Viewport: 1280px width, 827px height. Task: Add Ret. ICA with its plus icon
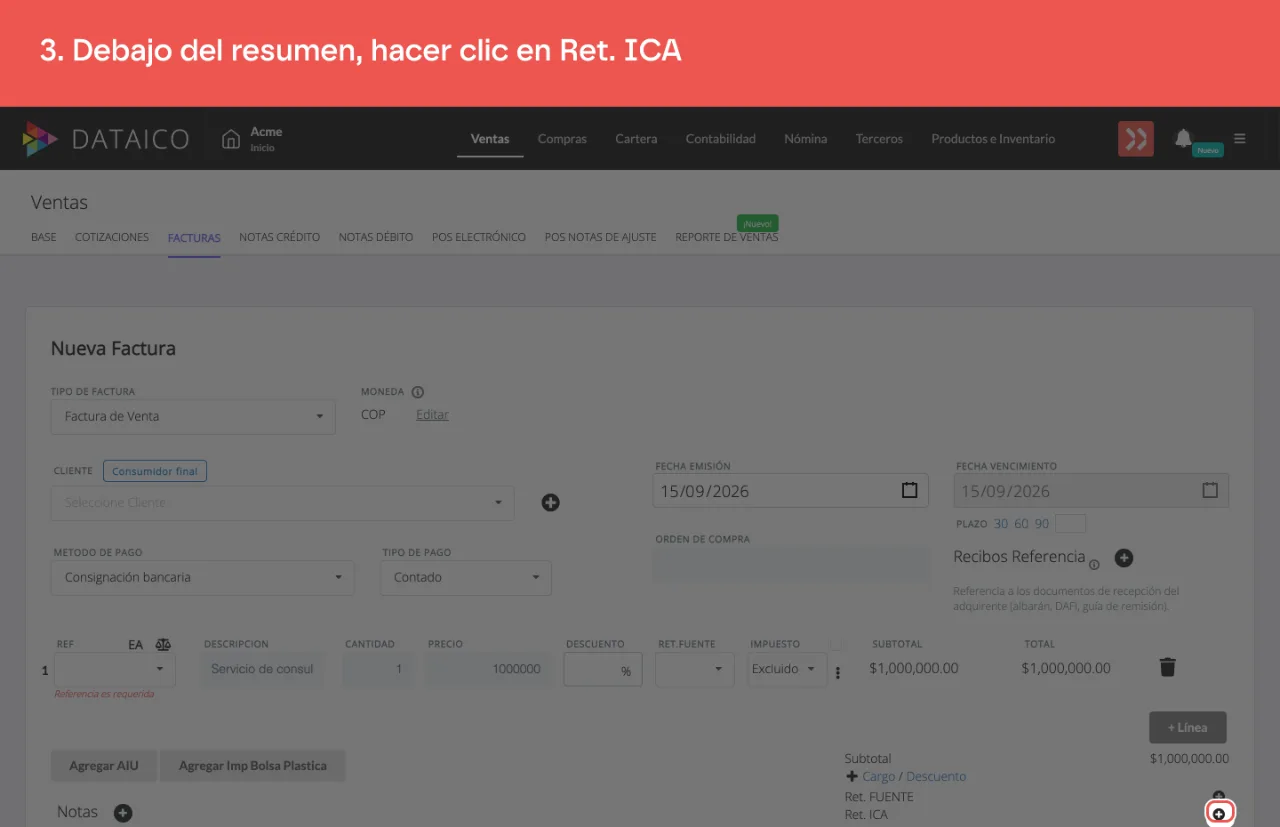coord(1219,814)
